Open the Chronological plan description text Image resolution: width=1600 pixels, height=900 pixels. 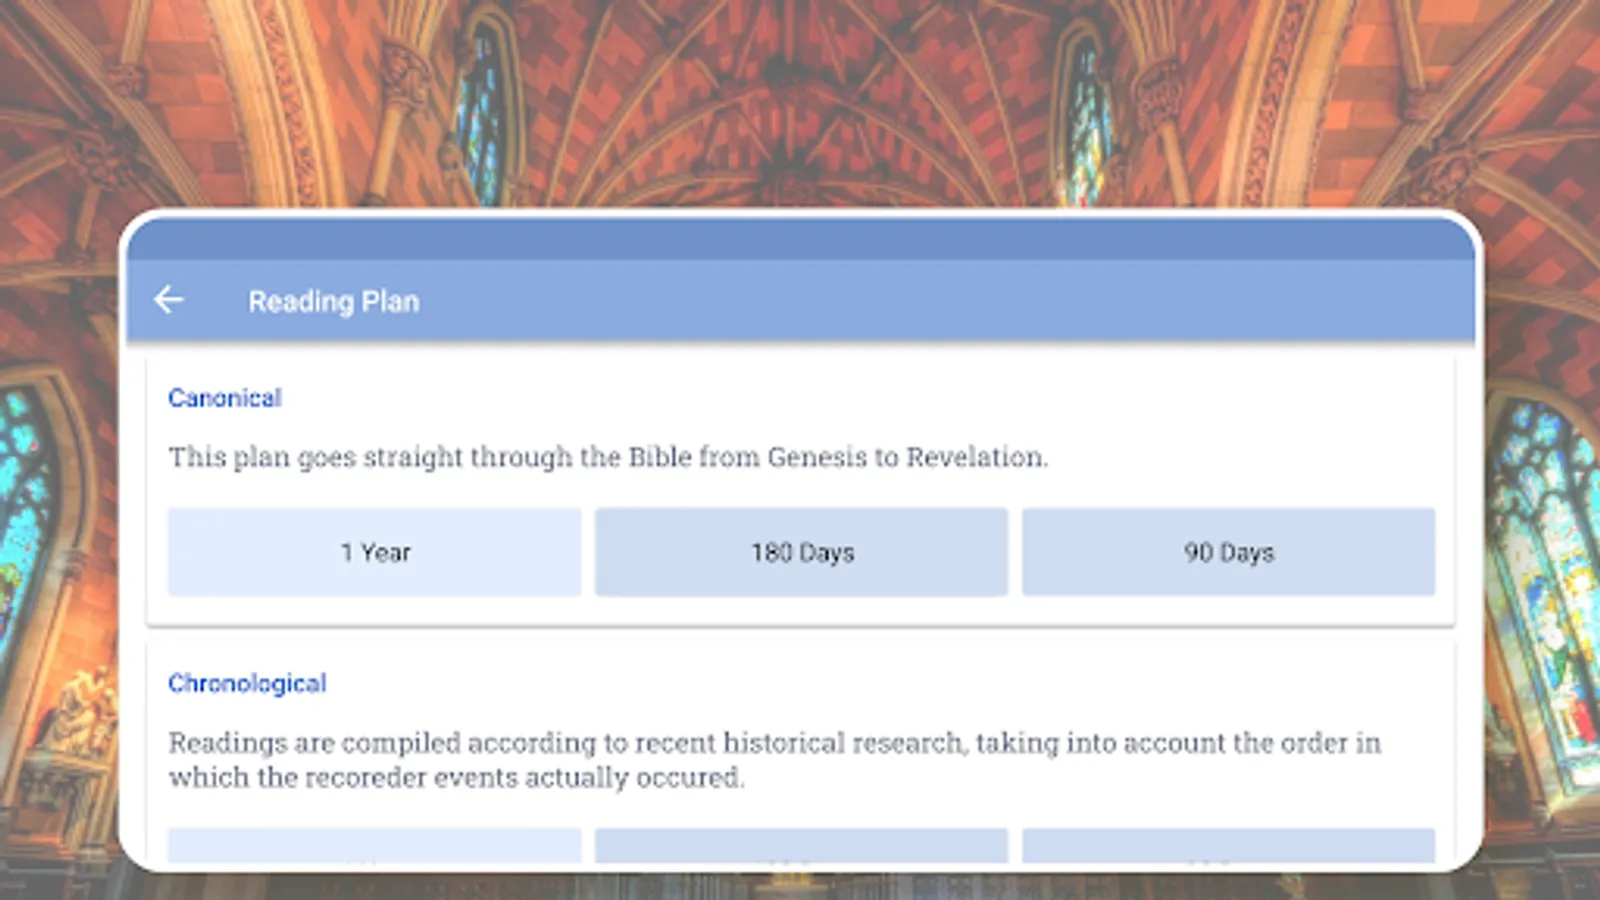coord(775,760)
